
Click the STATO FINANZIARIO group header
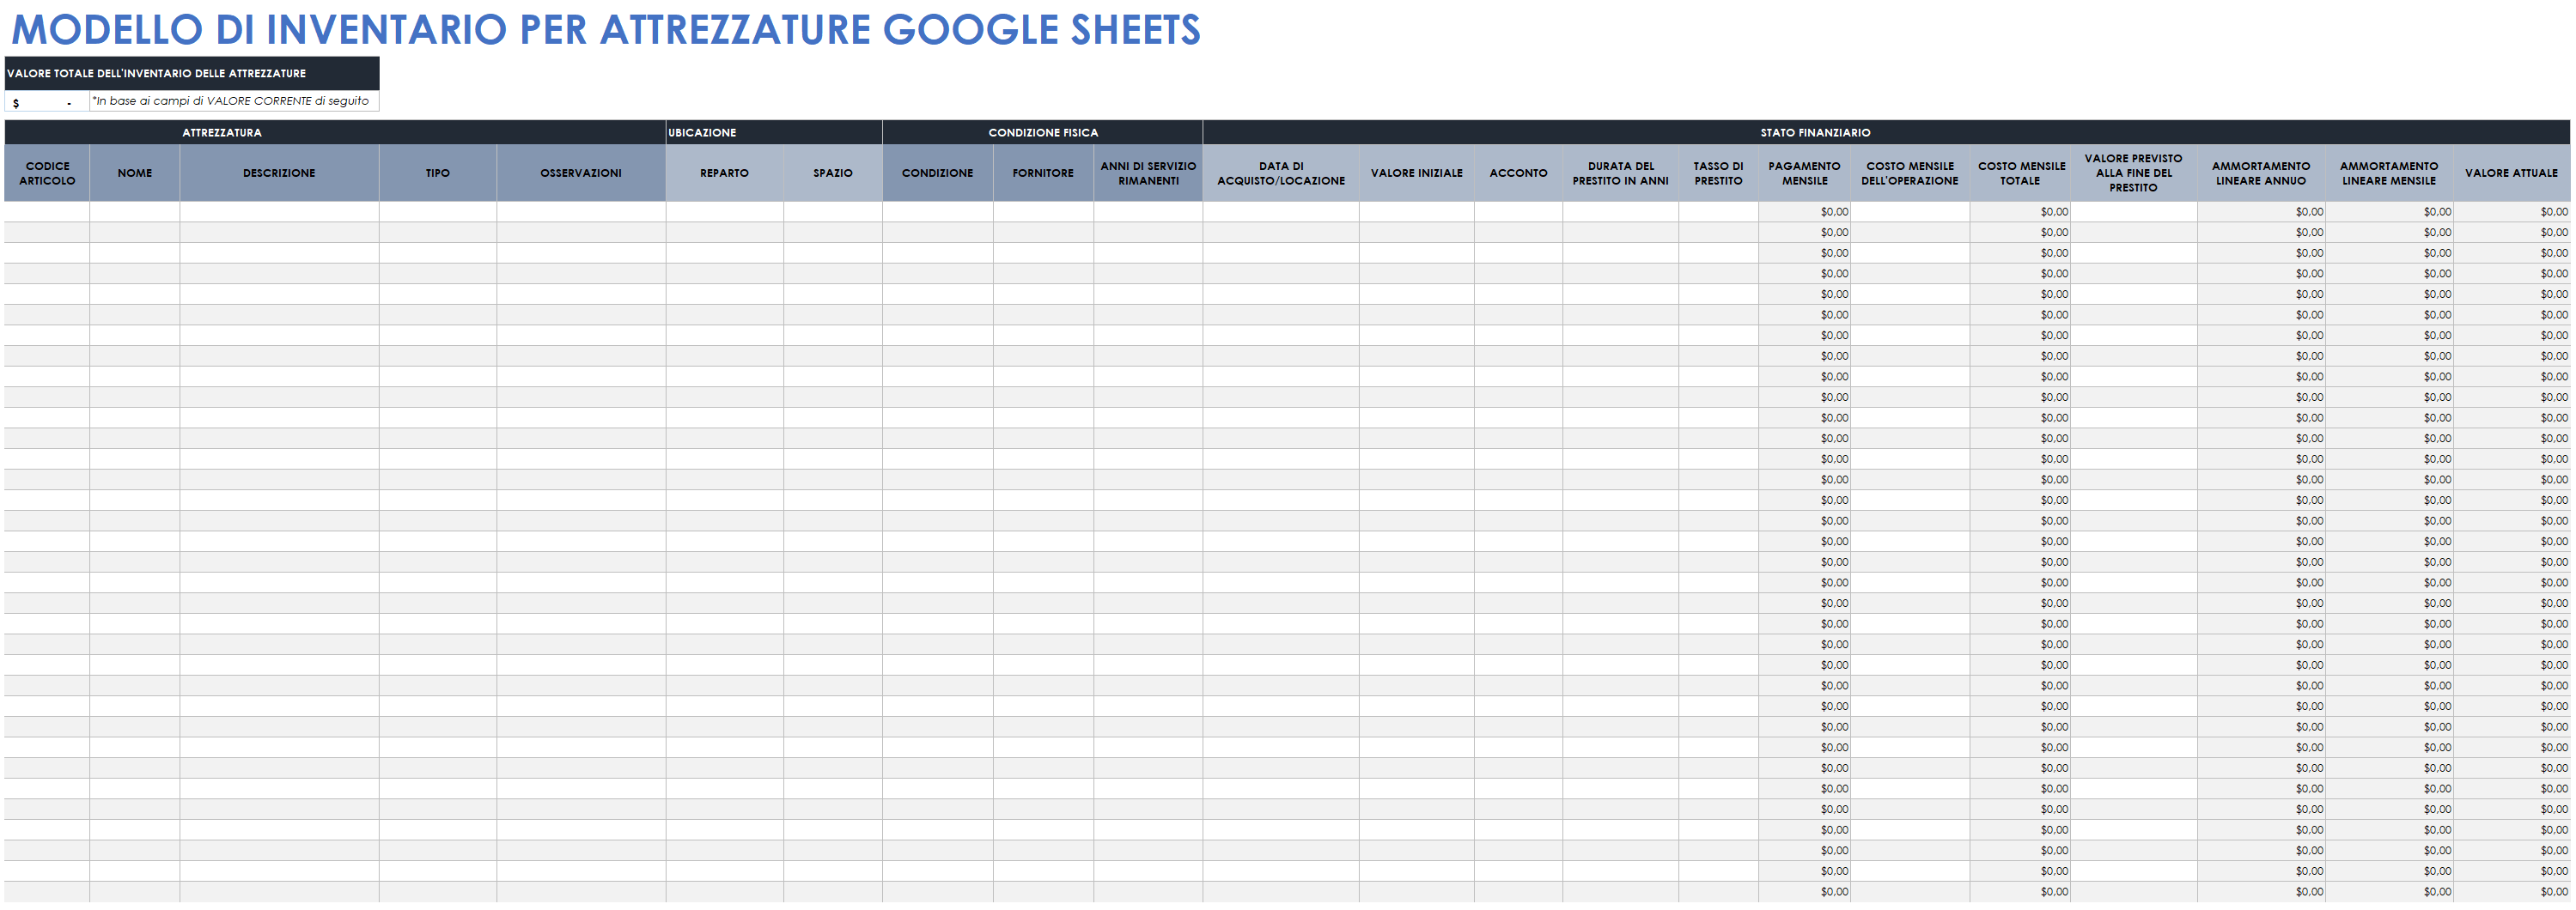pyautogui.click(x=1886, y=132)
